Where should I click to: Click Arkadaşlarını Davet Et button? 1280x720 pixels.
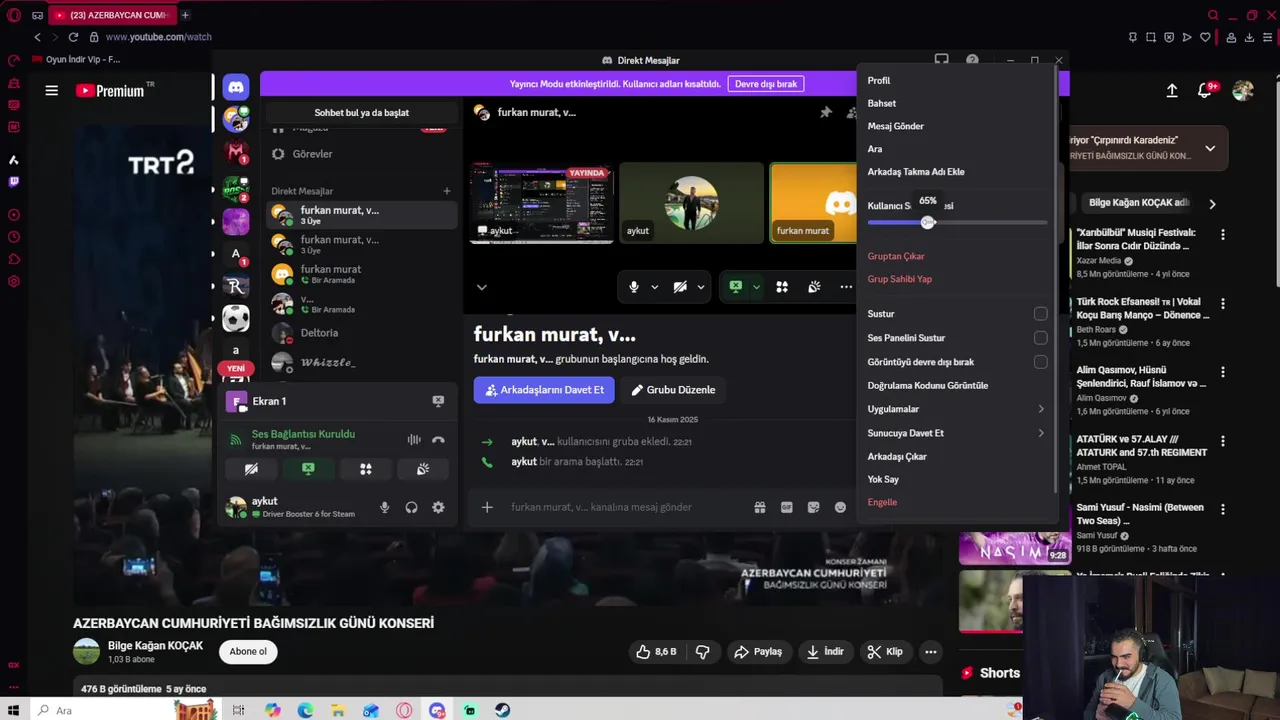[544, 390]
